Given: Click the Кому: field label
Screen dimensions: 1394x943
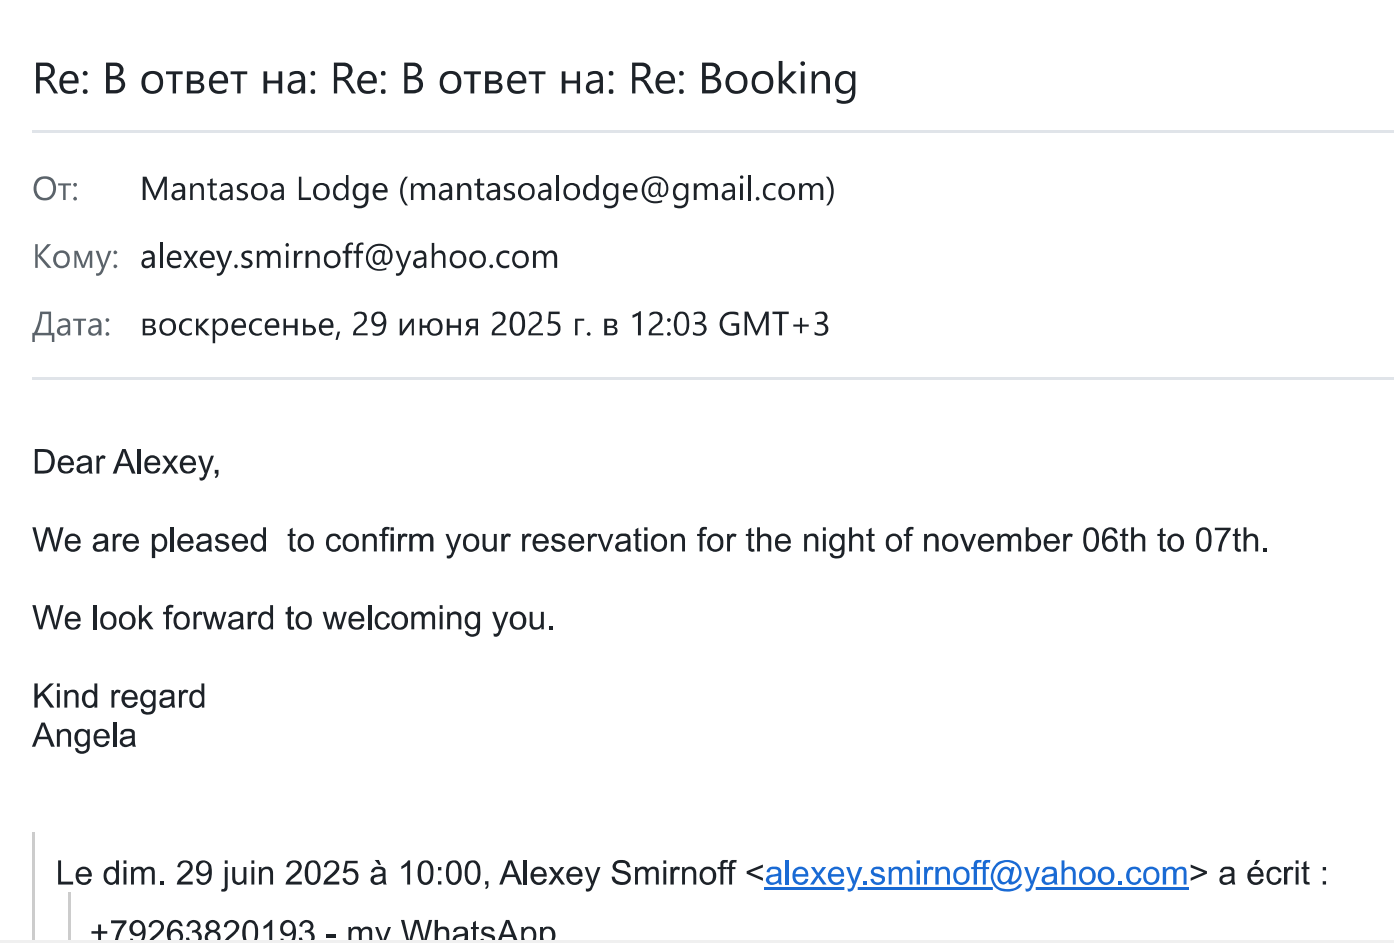Looking at the screenshot, I should click(x=76, y=257).
